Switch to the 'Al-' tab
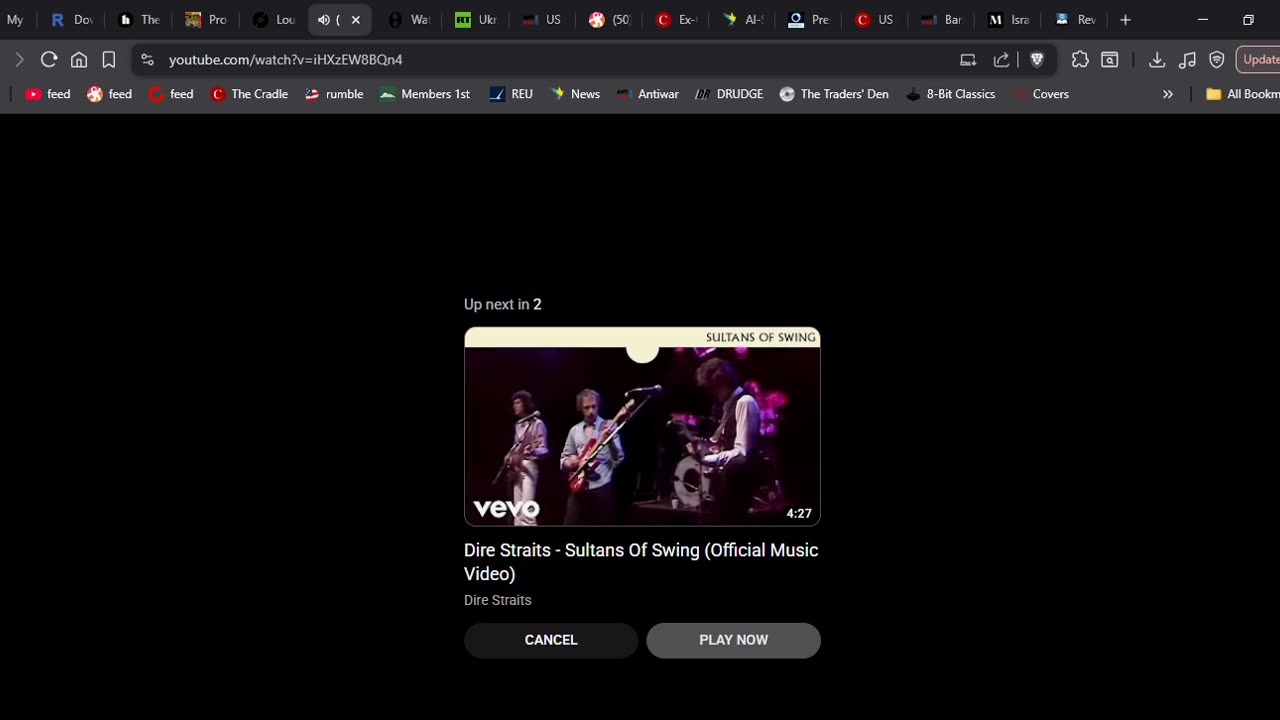Image resolution: width=1280 pixels, height=720 pixels. [743, 20]
